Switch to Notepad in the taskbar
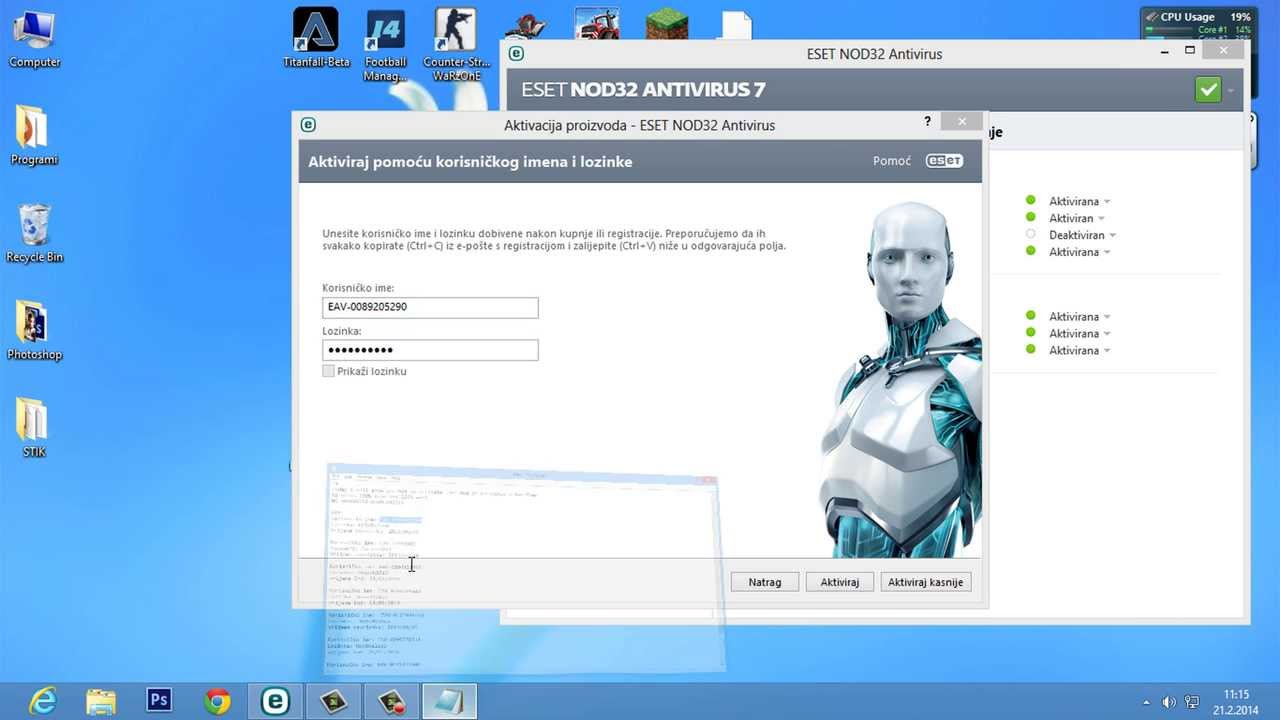The height and width of the screenshot is (720, 1280). pyautogui.click(x=449, y=701)
